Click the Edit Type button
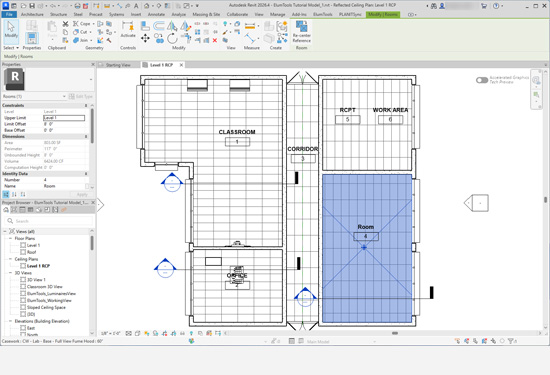 81,96
